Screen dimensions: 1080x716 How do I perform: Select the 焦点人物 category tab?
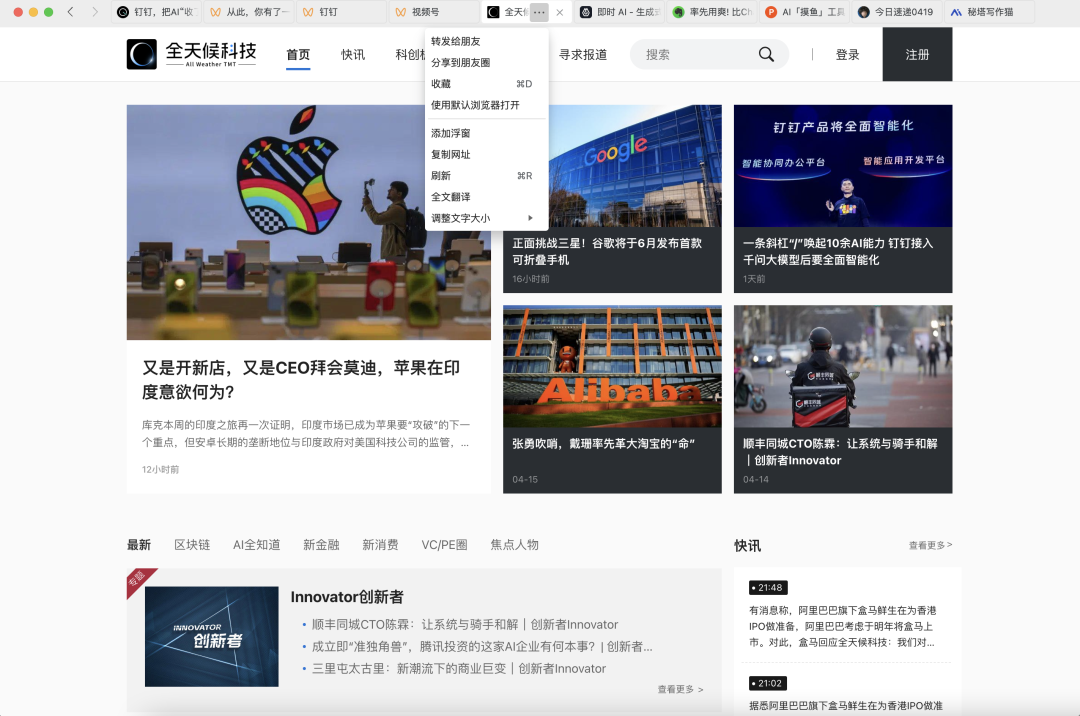[515, 545]
